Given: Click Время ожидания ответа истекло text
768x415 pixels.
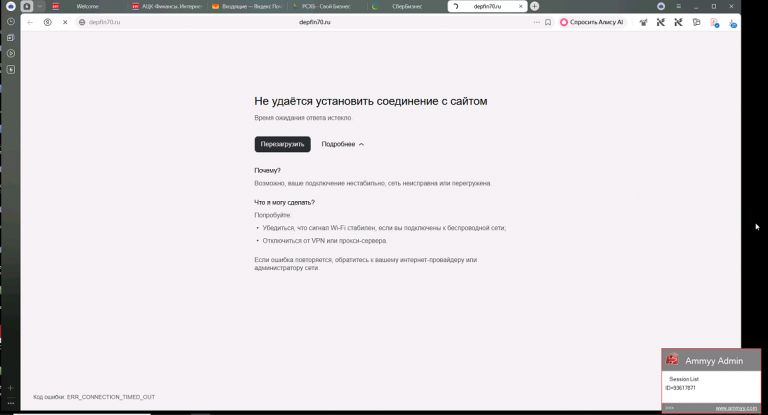Looking at the screenshot, I should [x=303, y=118].
